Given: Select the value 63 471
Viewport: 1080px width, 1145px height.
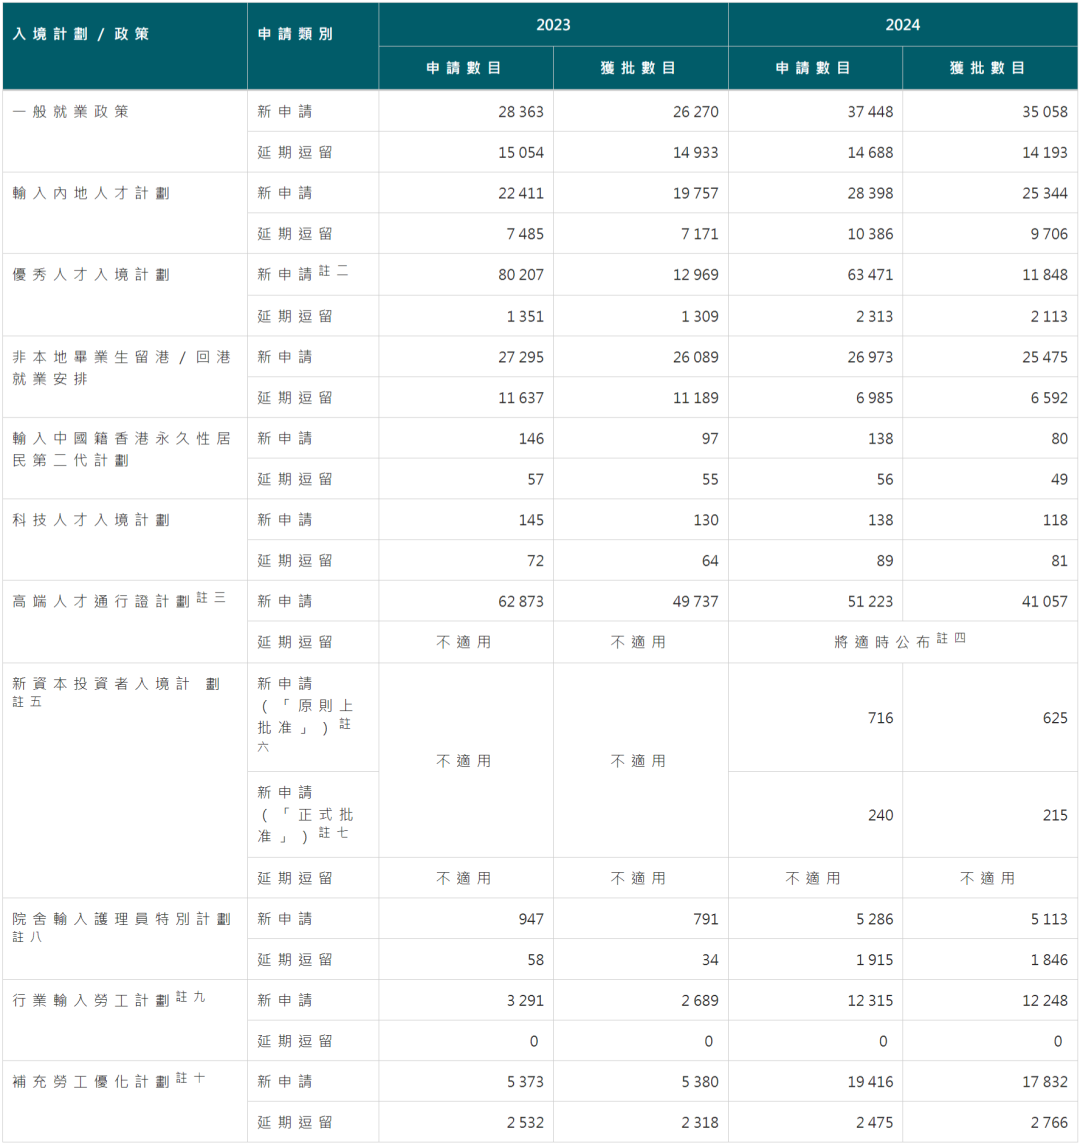Looking at the screenshot, I should pyautogui.click(x=870, y=275).
